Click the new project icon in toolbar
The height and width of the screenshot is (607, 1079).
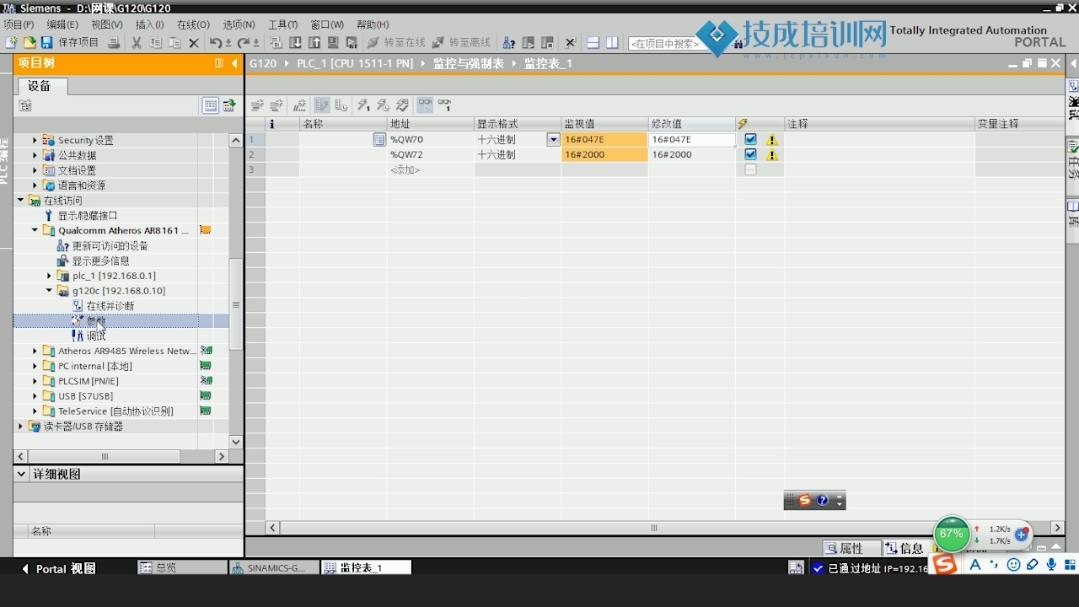11,43
